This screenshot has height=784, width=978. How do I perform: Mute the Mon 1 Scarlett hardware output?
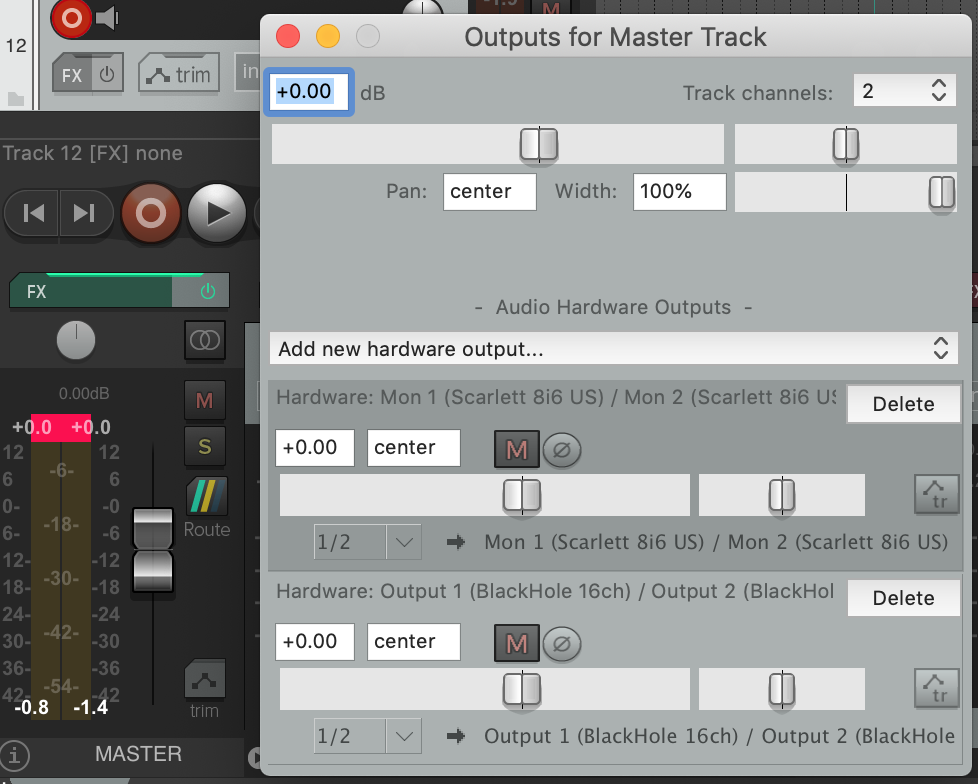click(x=516, y=449)
